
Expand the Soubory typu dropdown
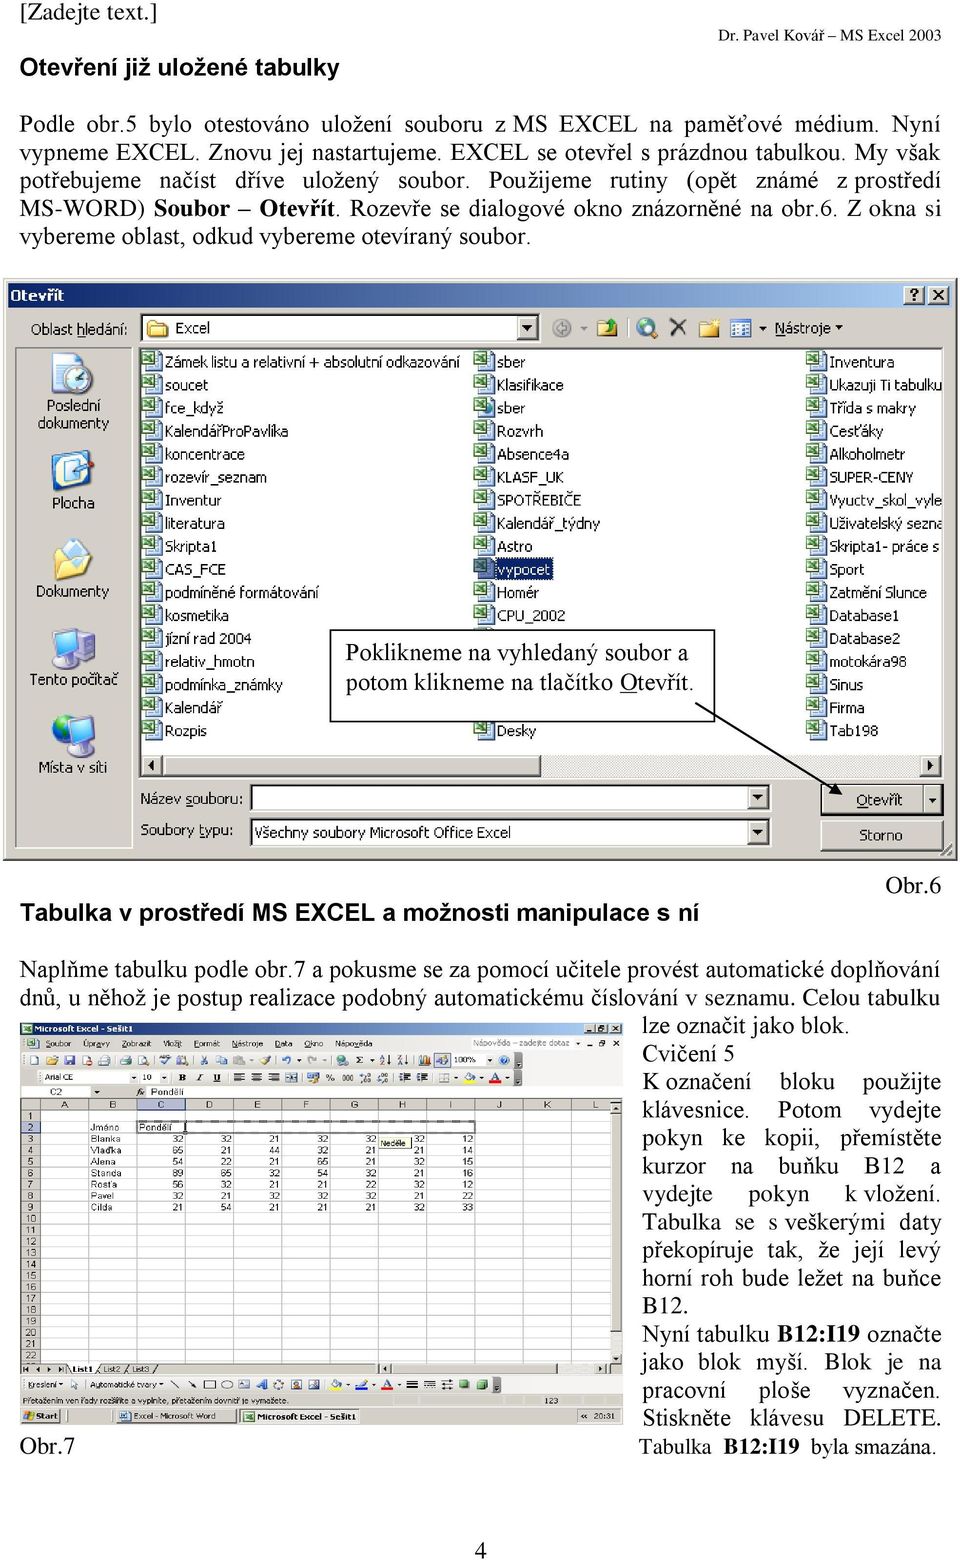pos(758,832)
